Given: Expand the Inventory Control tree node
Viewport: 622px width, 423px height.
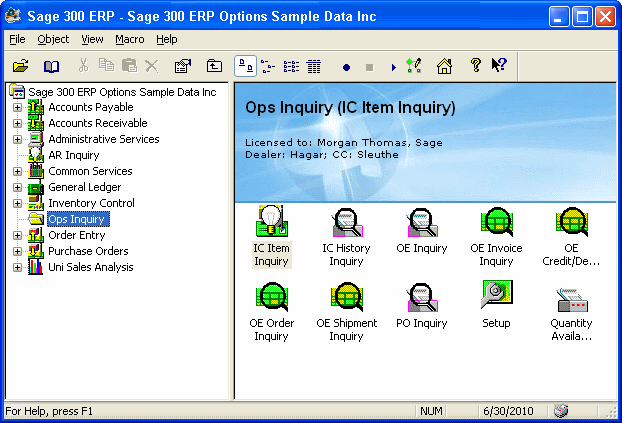Looking at the screenshot, I should coord(17,203).
